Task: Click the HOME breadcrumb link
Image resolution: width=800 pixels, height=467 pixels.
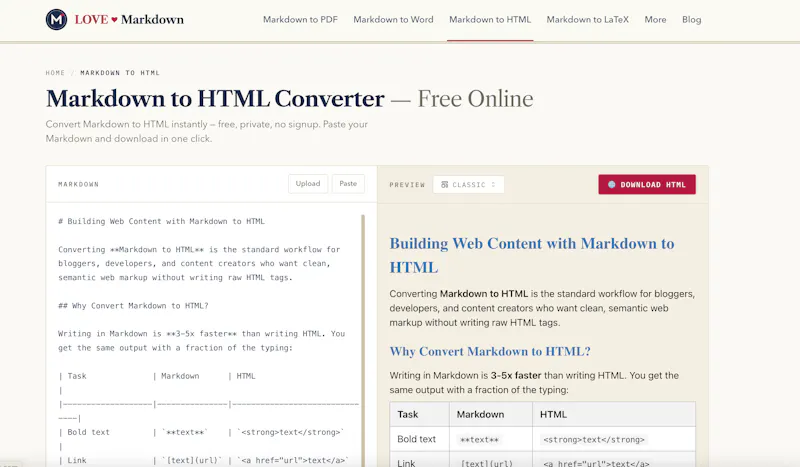Action: 55,73
